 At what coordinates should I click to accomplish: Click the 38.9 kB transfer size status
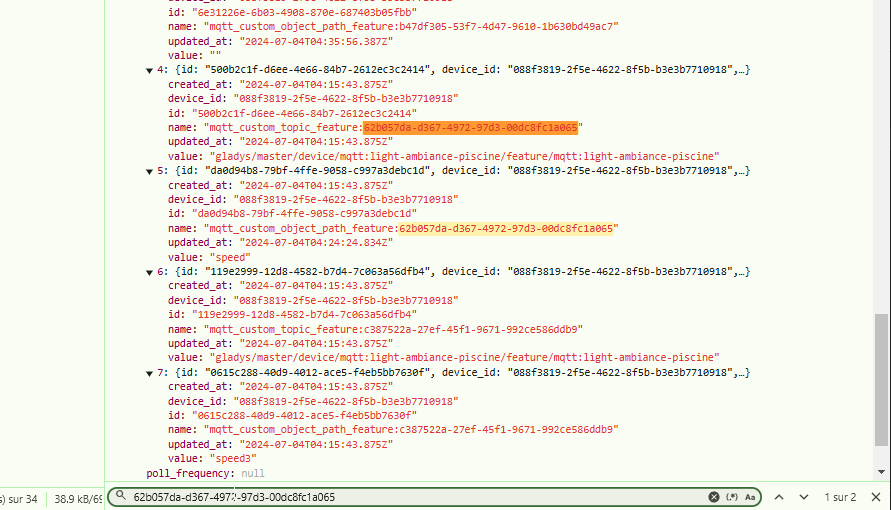[76, 498]
